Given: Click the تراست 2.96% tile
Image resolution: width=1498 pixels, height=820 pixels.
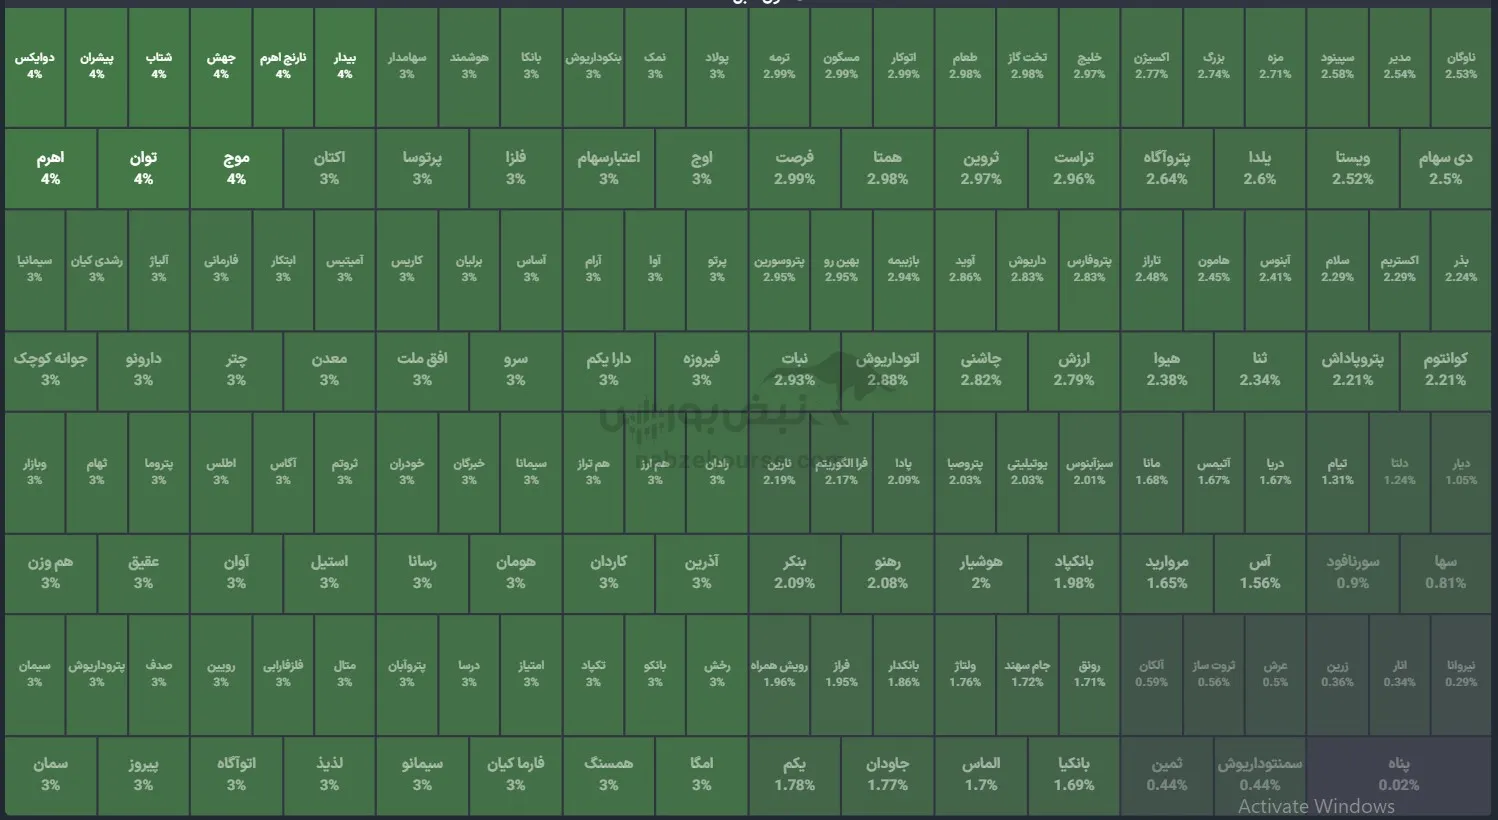Looking at the screenshot, I should pyautogui.click(x=1073, y=168).
